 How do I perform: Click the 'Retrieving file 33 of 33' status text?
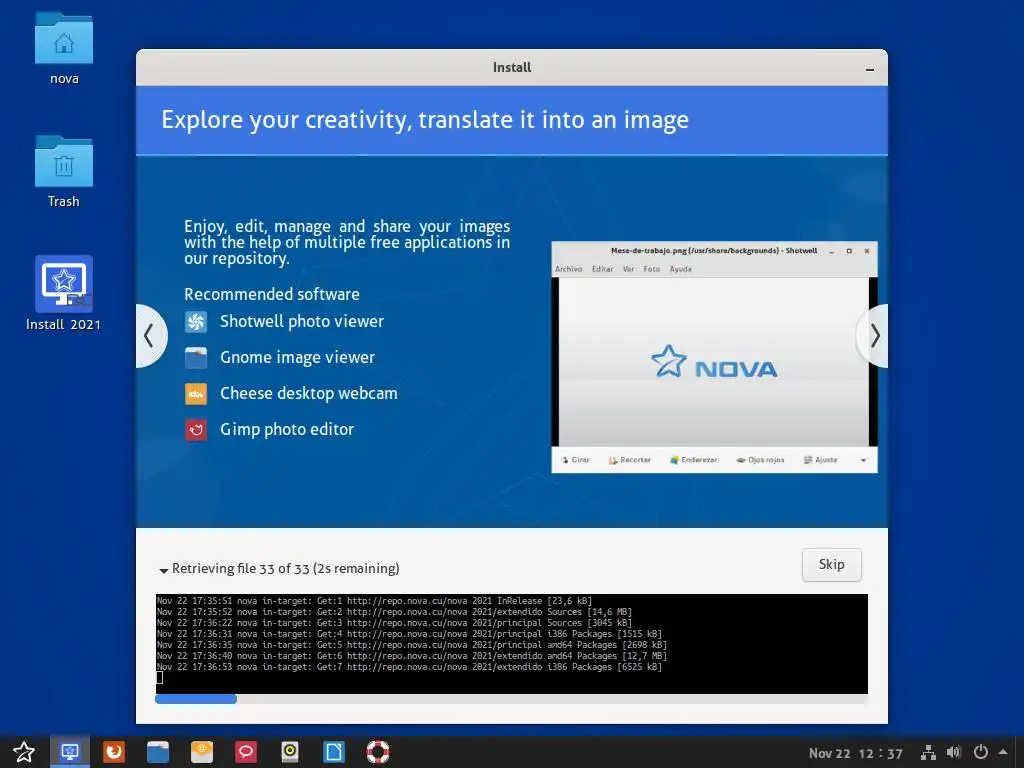coord(285,568)
